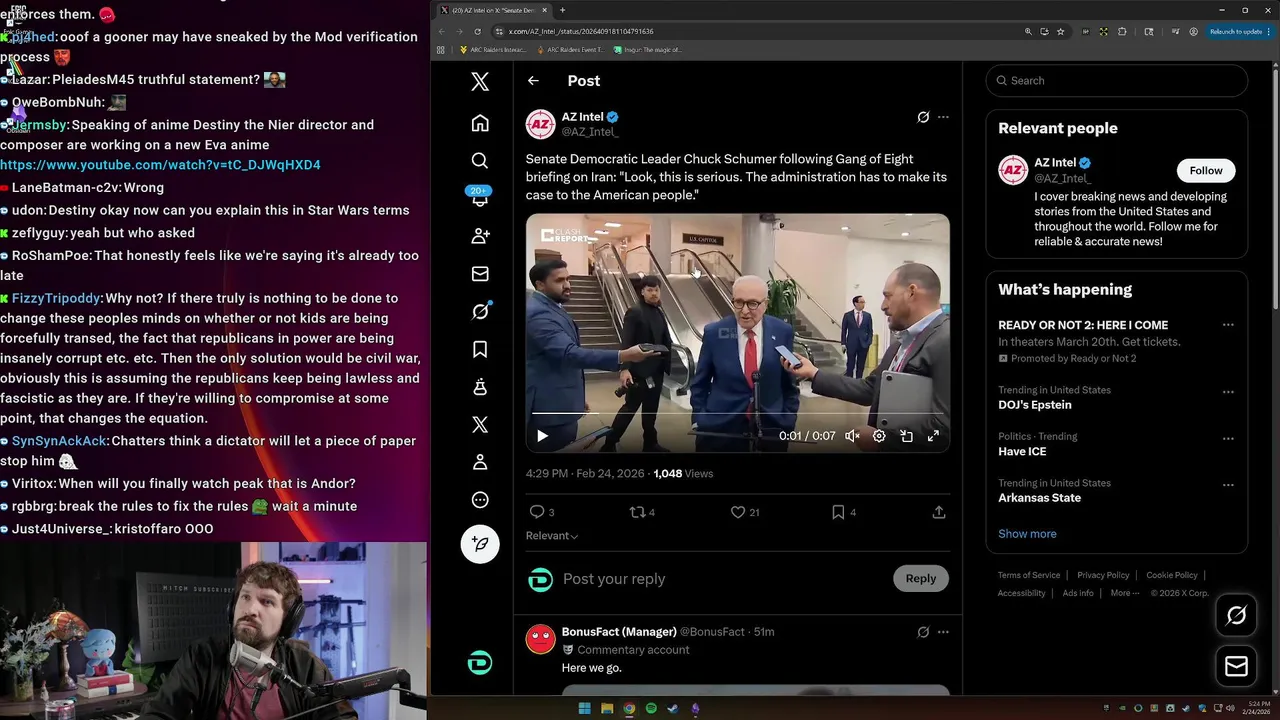This screenshot has width=1280, height=720.
Task: Open Privacy Policy link
Action: [1103, 575]
